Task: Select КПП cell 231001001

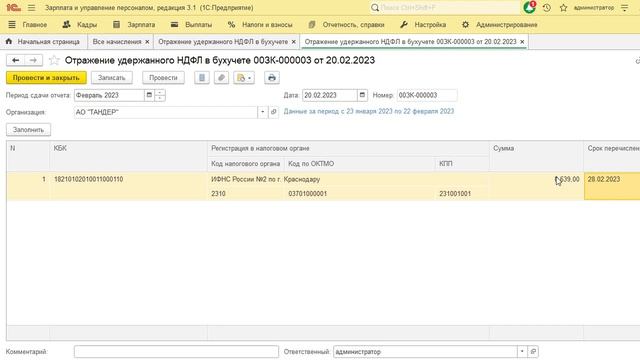Action: click(462, 193)
